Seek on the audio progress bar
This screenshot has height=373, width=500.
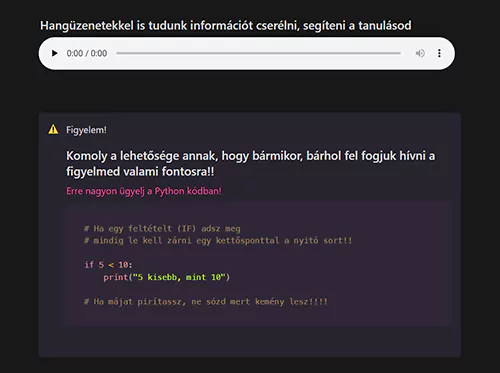pyautogui.click(x=259, y=53)
